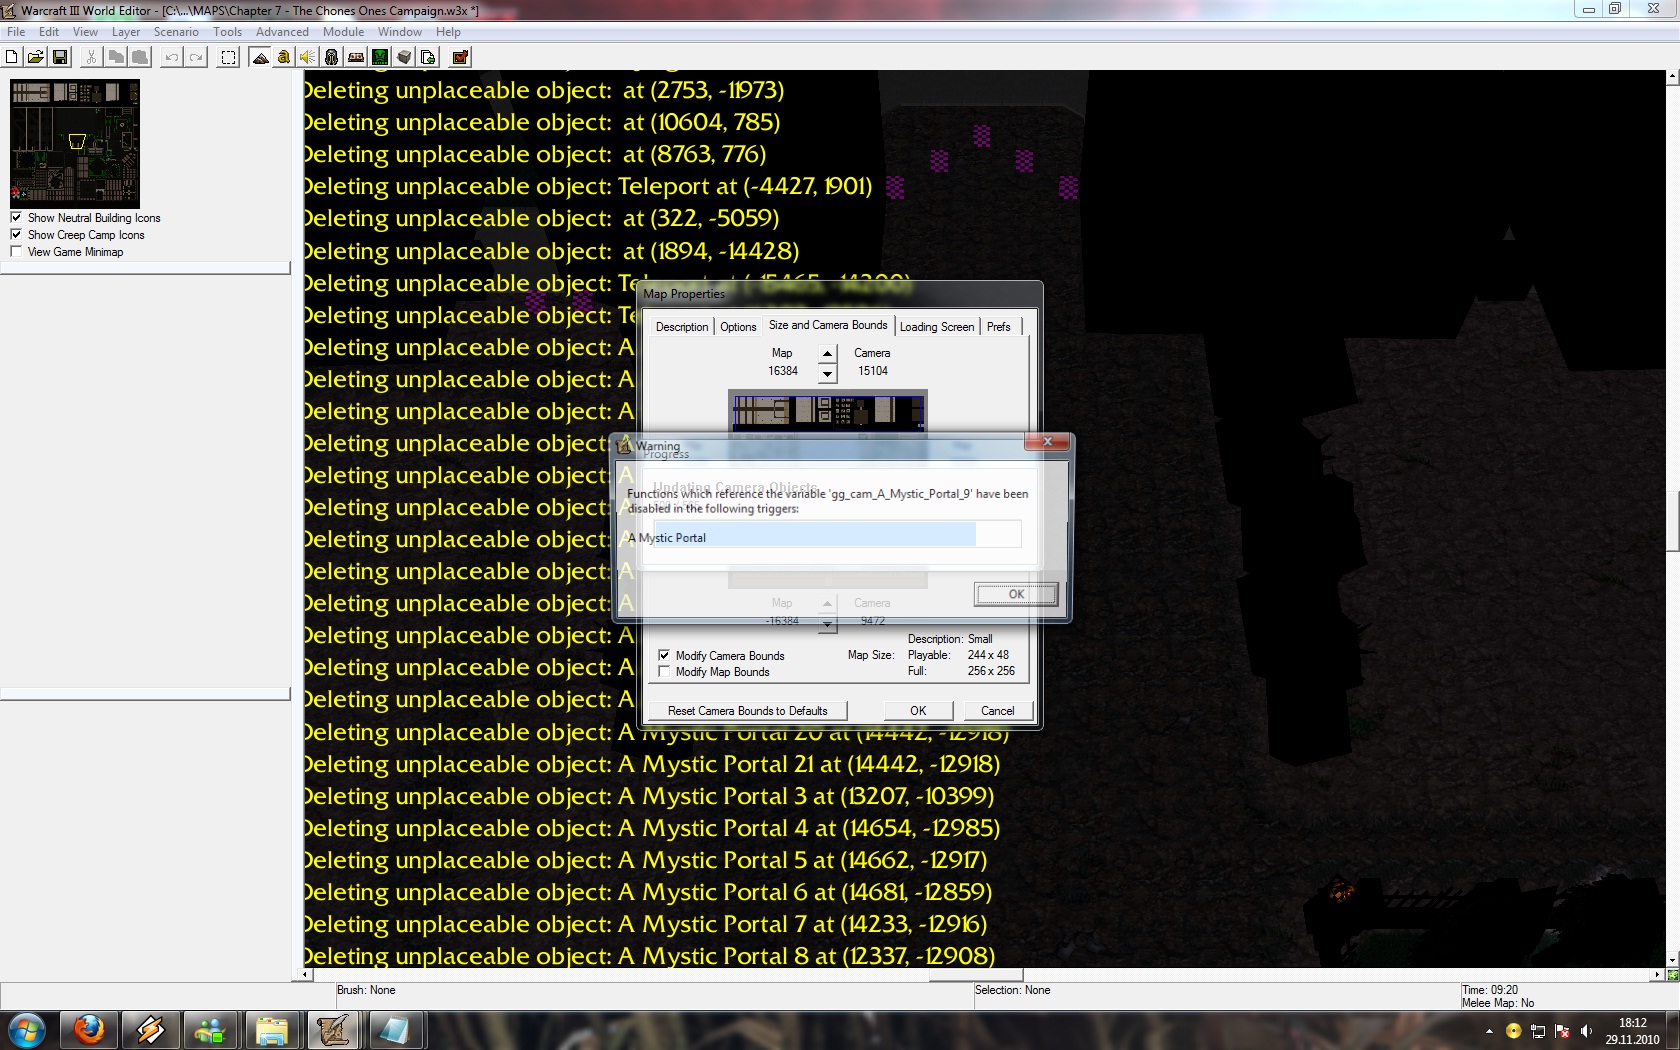
Task: Open the Sound Editor speaker icon
Action: point(308,57)
